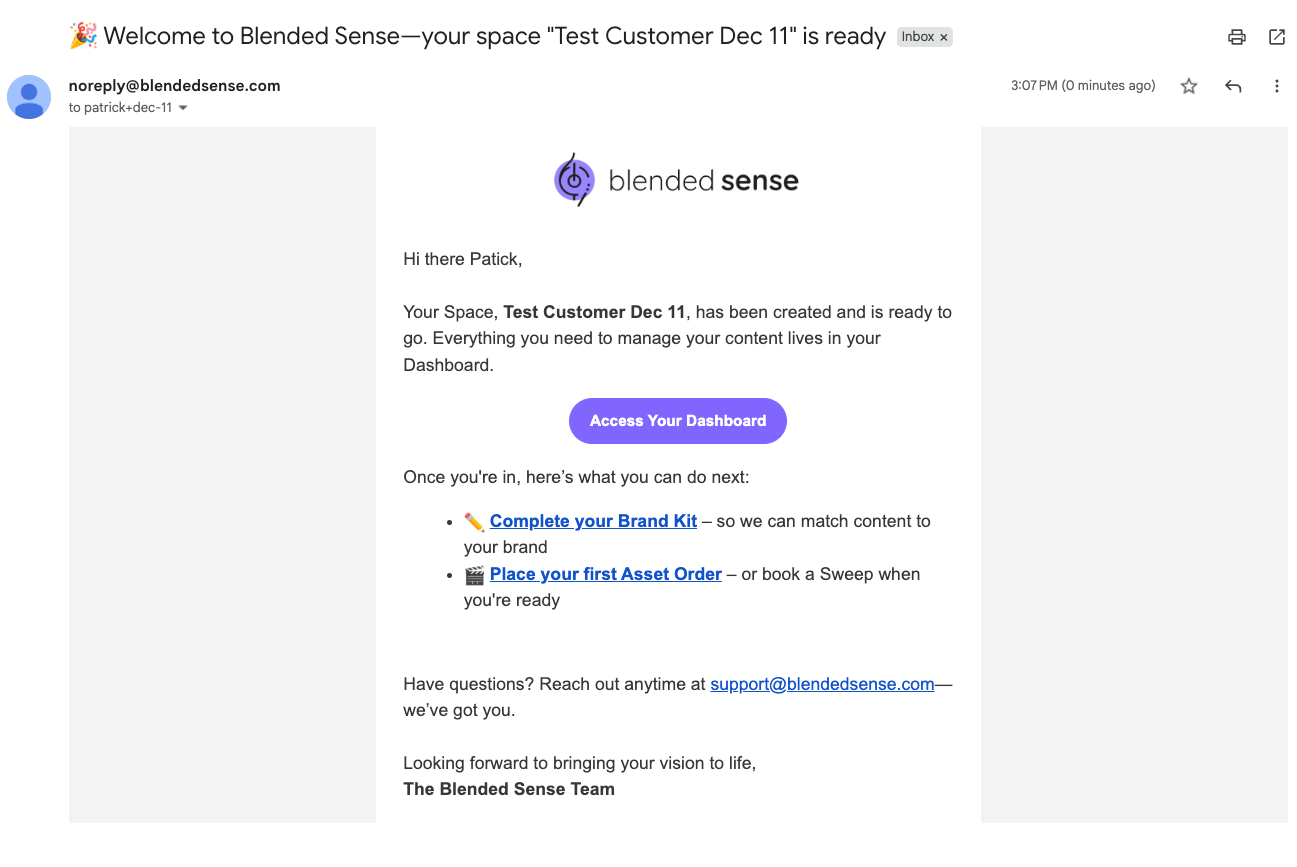Click the party popper emoji in subject

pyautogui.click(x=82, y=36)
